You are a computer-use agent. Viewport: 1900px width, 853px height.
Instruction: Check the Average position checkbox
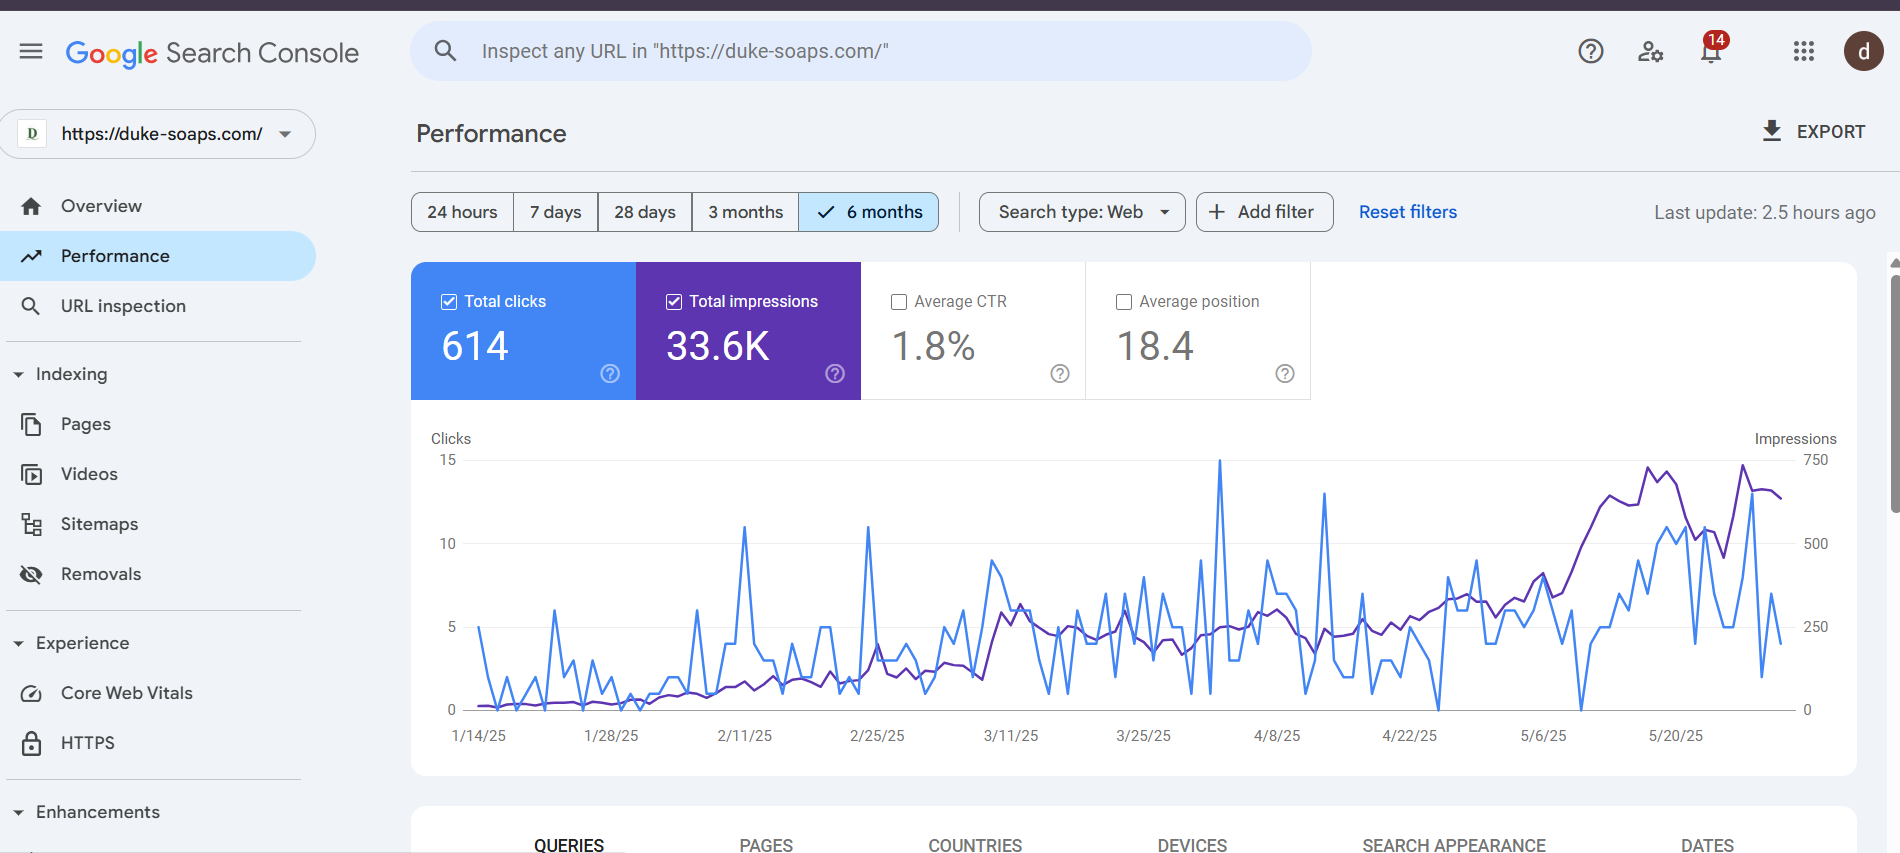point(1124,301)
